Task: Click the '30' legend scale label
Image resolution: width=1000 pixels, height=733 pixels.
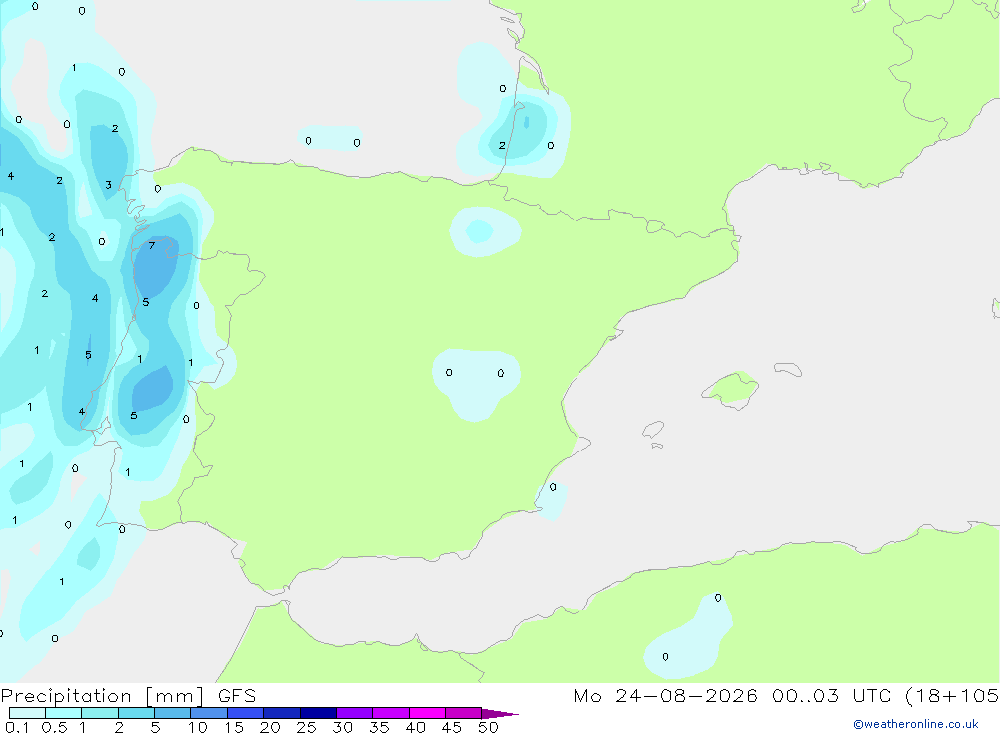Action: tap(343, 727)
